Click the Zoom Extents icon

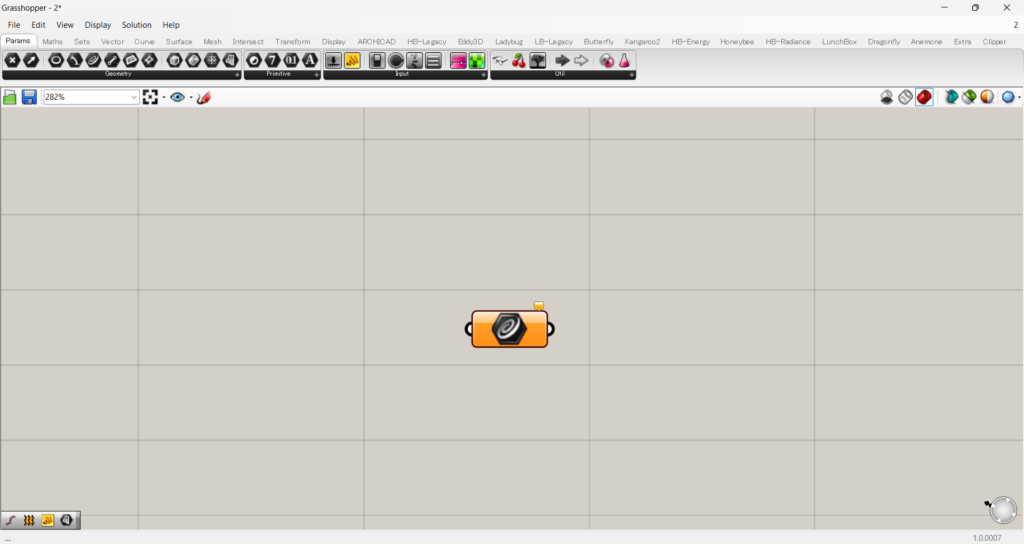point(150,97)
